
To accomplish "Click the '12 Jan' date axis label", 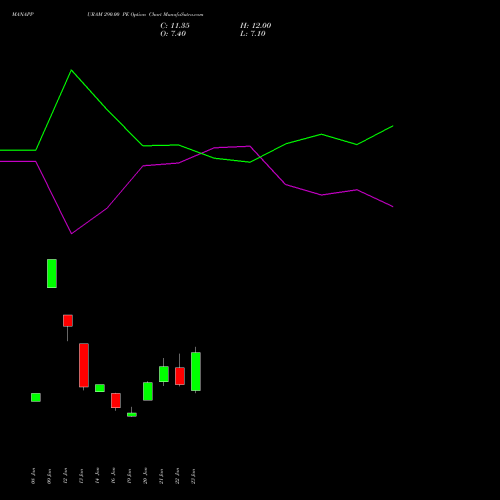I will pyautogui.click(x=65, y=476).
